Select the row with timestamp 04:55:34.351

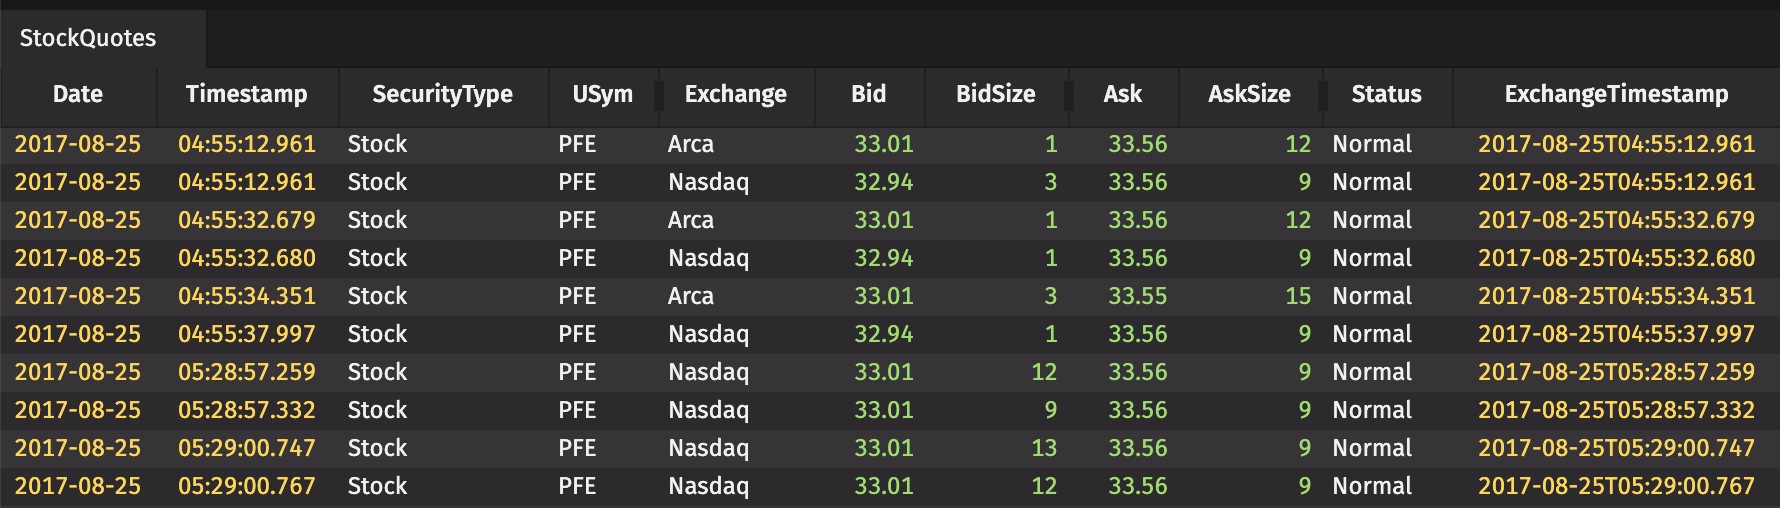[890, 297]
